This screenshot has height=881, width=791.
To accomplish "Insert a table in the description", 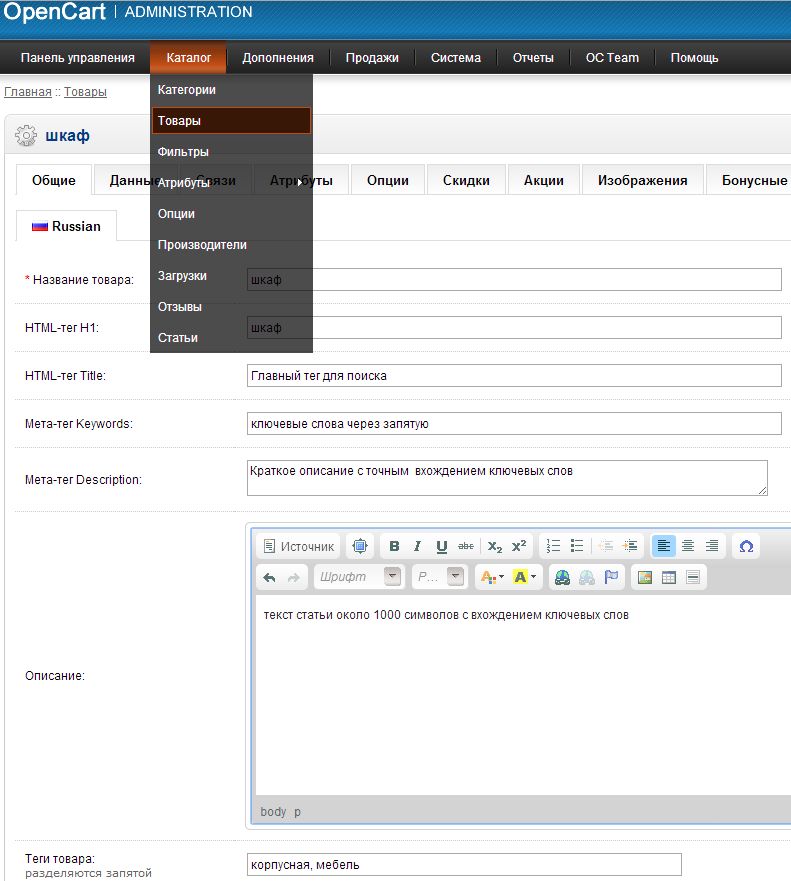I will pos(669,577).
